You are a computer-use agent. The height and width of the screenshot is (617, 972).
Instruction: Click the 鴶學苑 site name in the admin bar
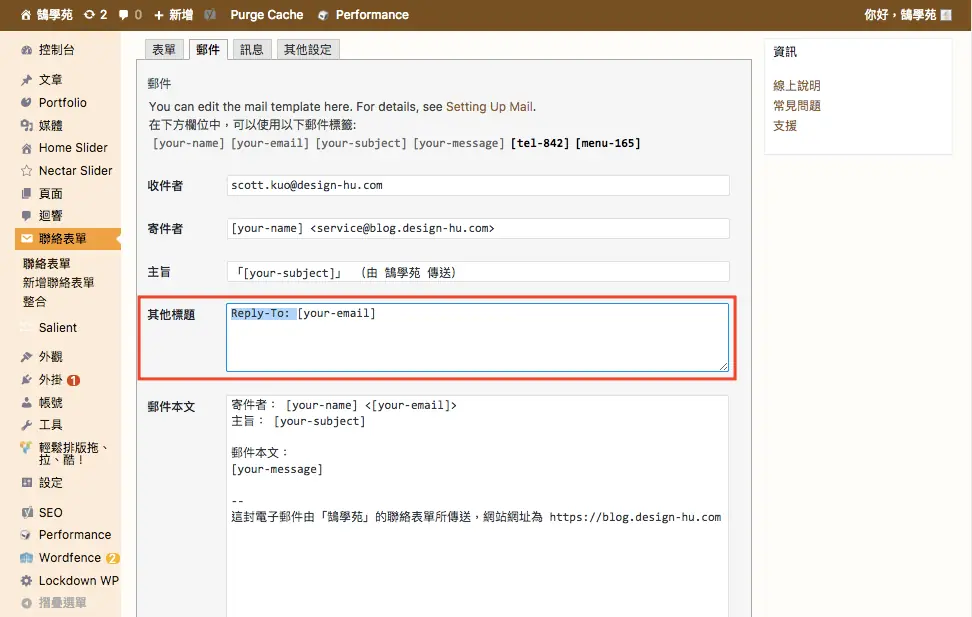tap(55, 15)
